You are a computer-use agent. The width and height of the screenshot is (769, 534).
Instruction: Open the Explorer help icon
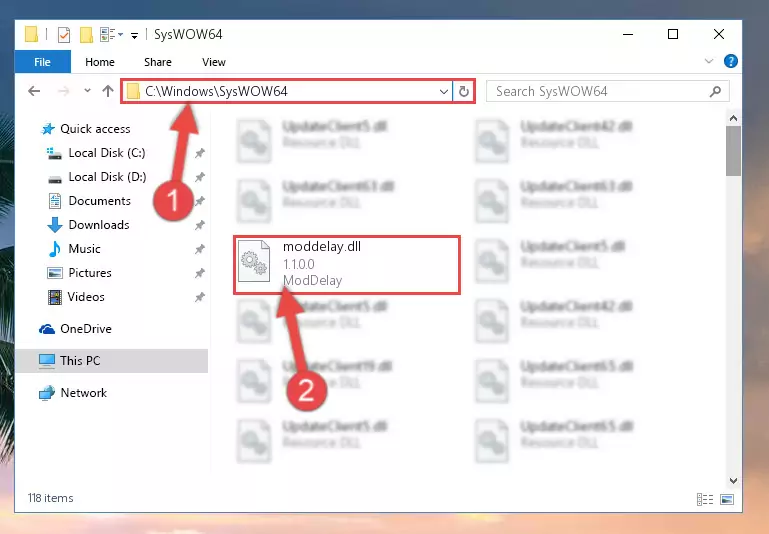pyautogui.click(x=730, y=62)
